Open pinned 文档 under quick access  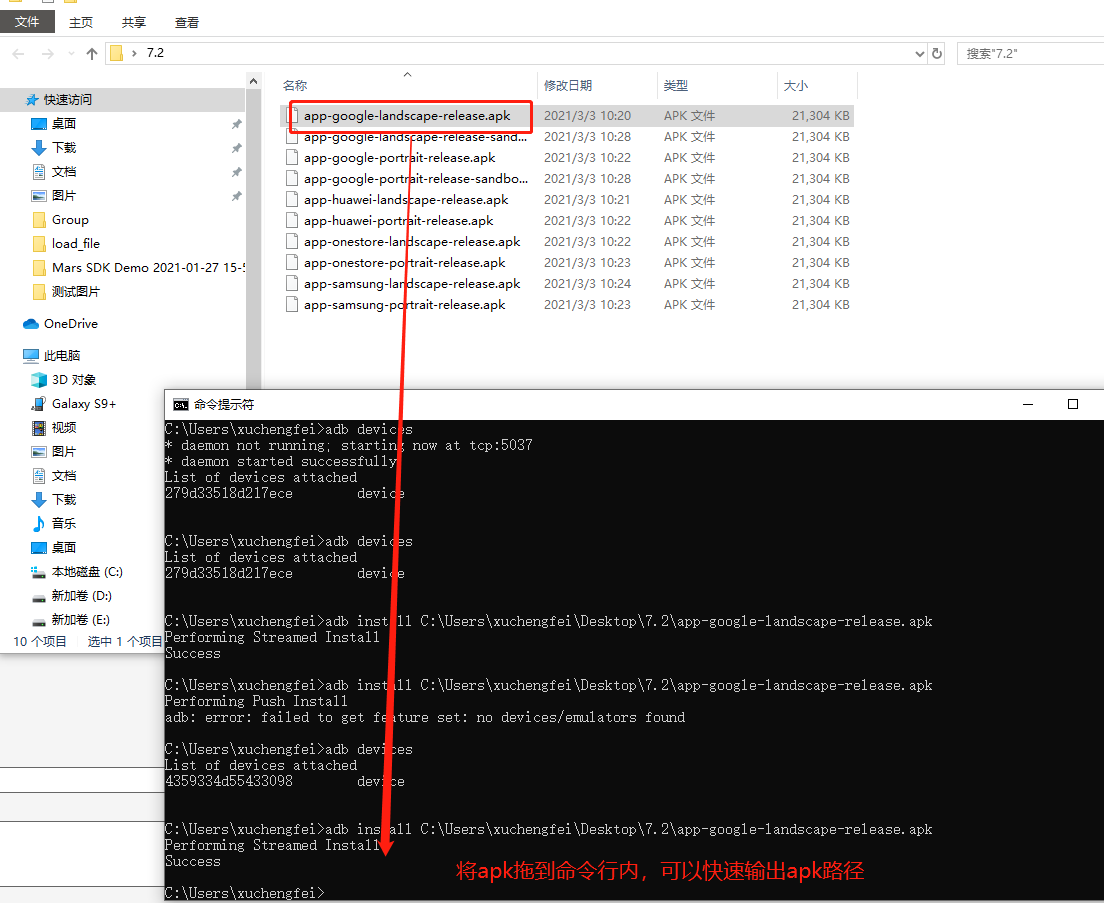click(63, 172)
